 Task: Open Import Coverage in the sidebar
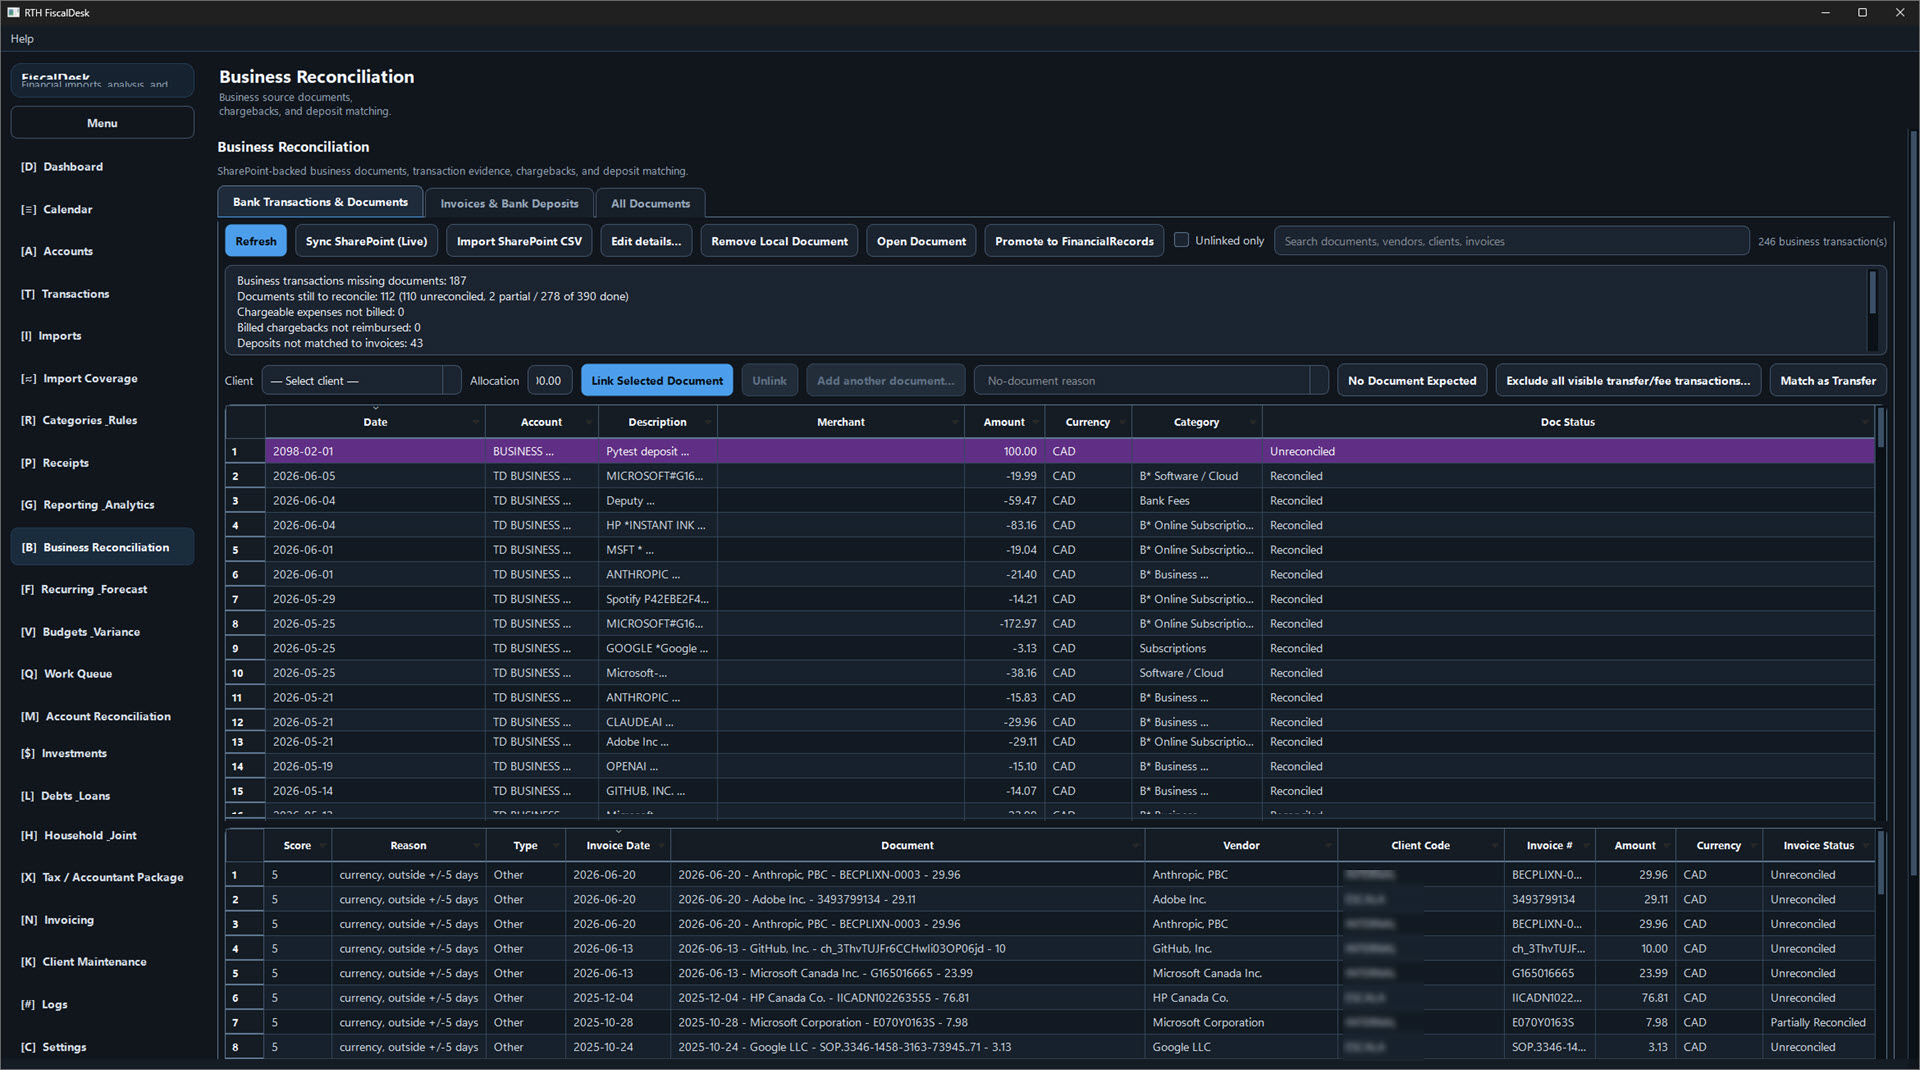[102, 378]
